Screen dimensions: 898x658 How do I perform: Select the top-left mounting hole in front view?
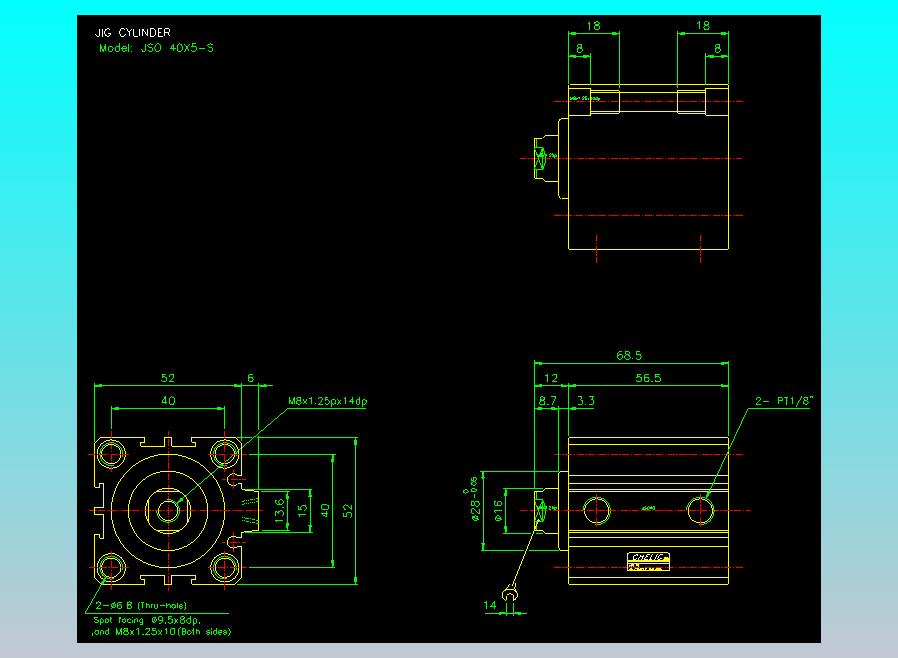coord(111,452)
